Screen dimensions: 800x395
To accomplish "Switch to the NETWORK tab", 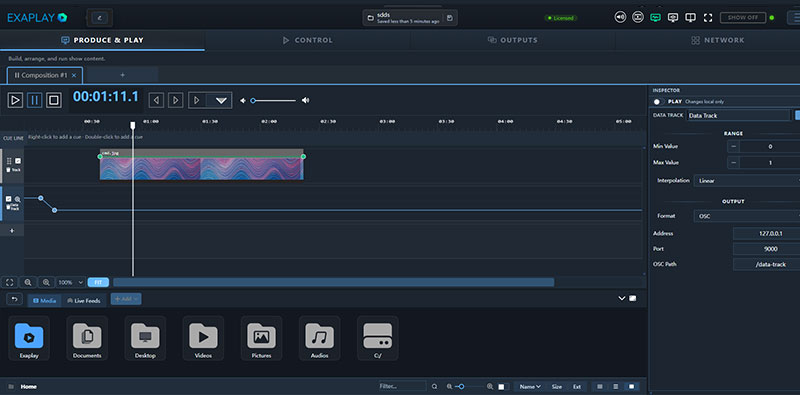I will pyautogui.click(x=718, y=40).
